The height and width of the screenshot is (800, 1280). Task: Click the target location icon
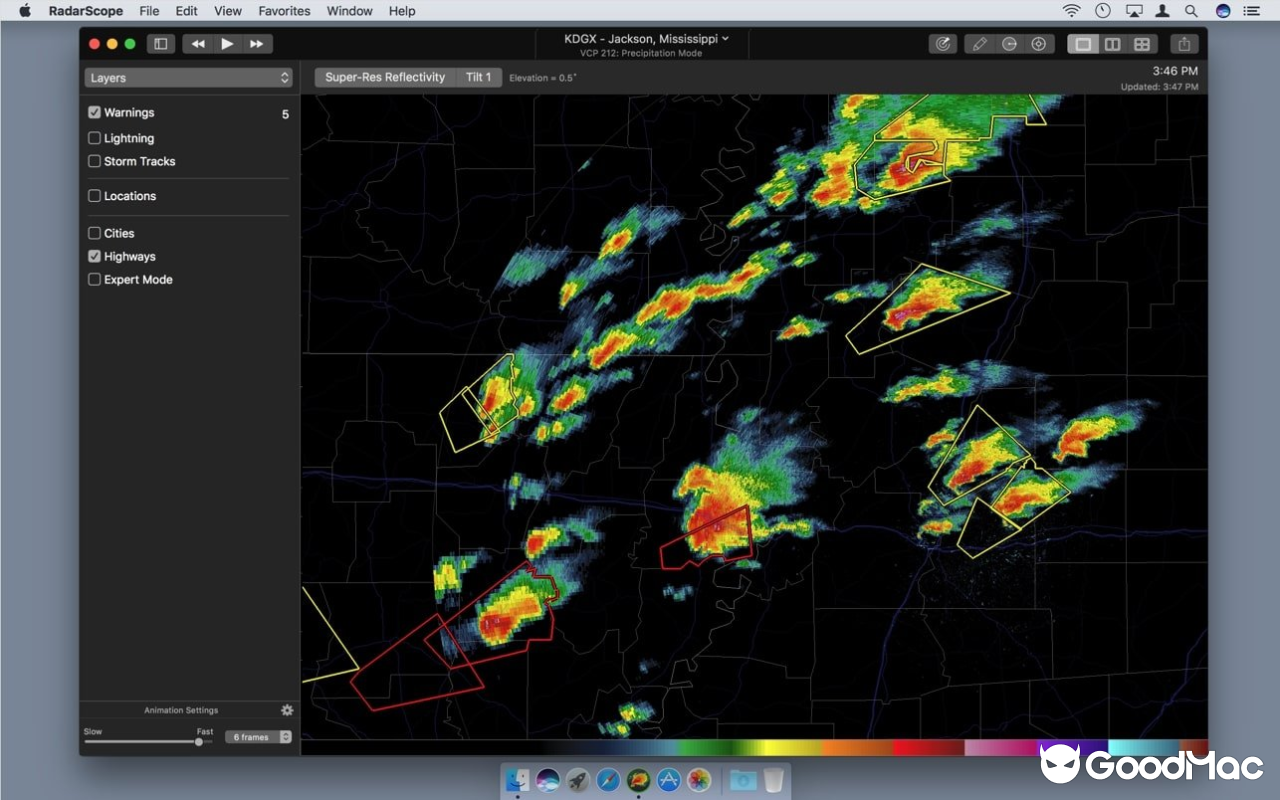click(1039, 44)
